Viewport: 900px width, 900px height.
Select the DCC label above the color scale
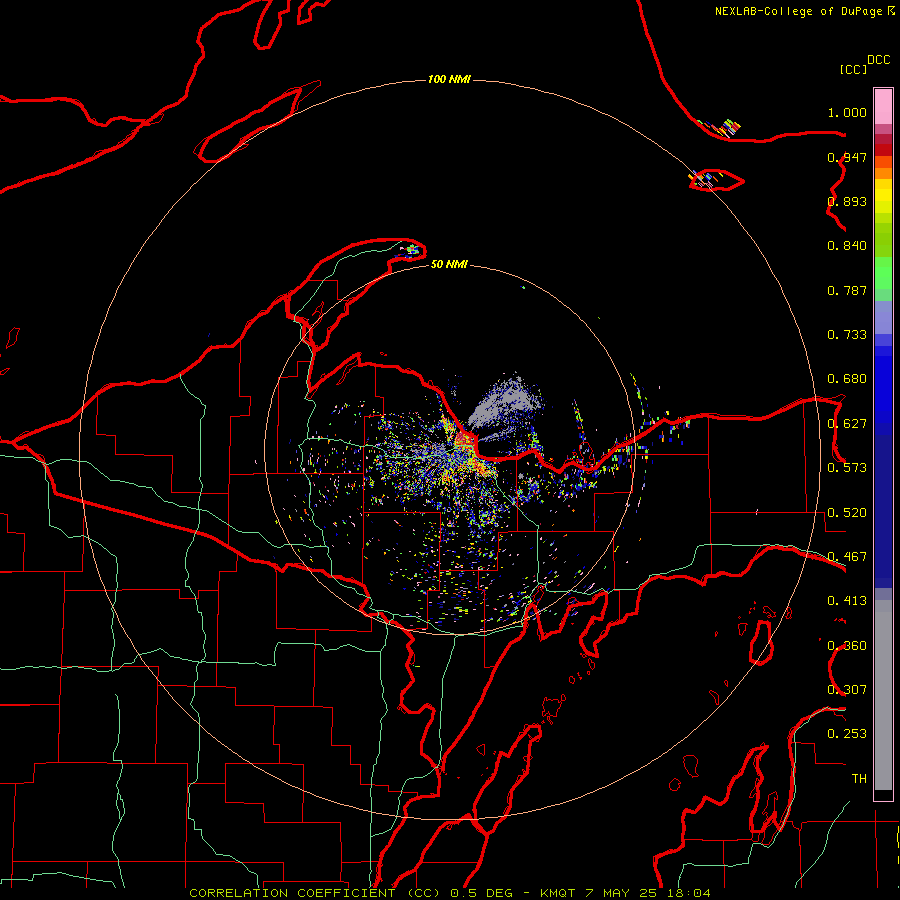tap(878, 60)
